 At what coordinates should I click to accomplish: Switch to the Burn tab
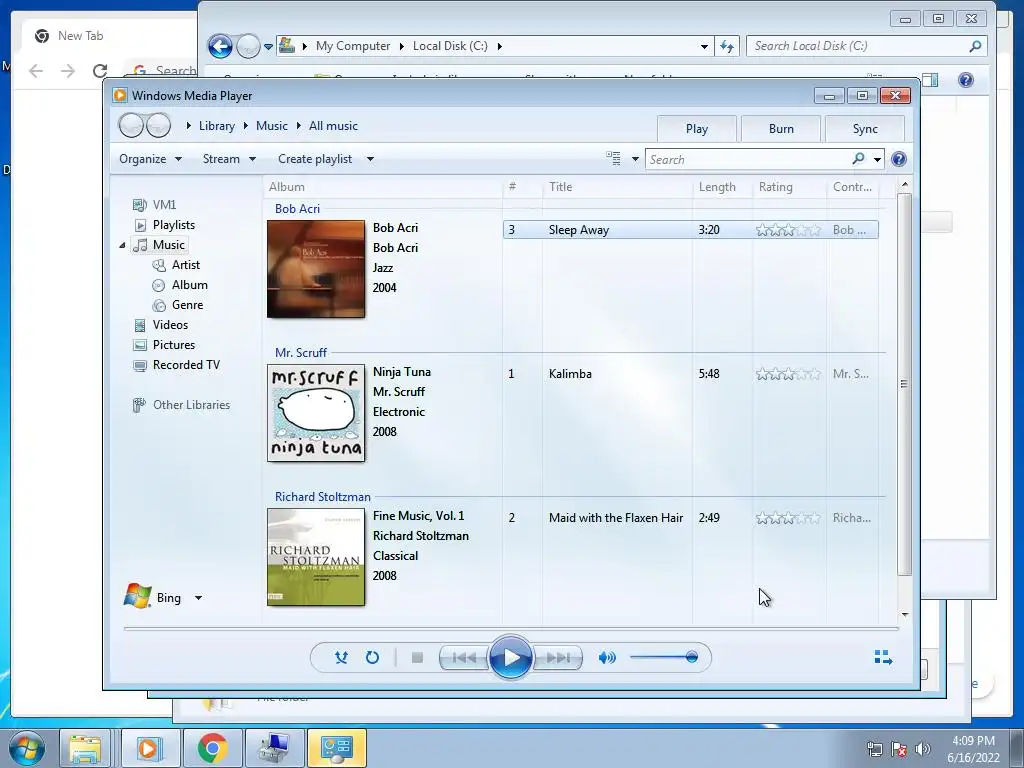781,129
